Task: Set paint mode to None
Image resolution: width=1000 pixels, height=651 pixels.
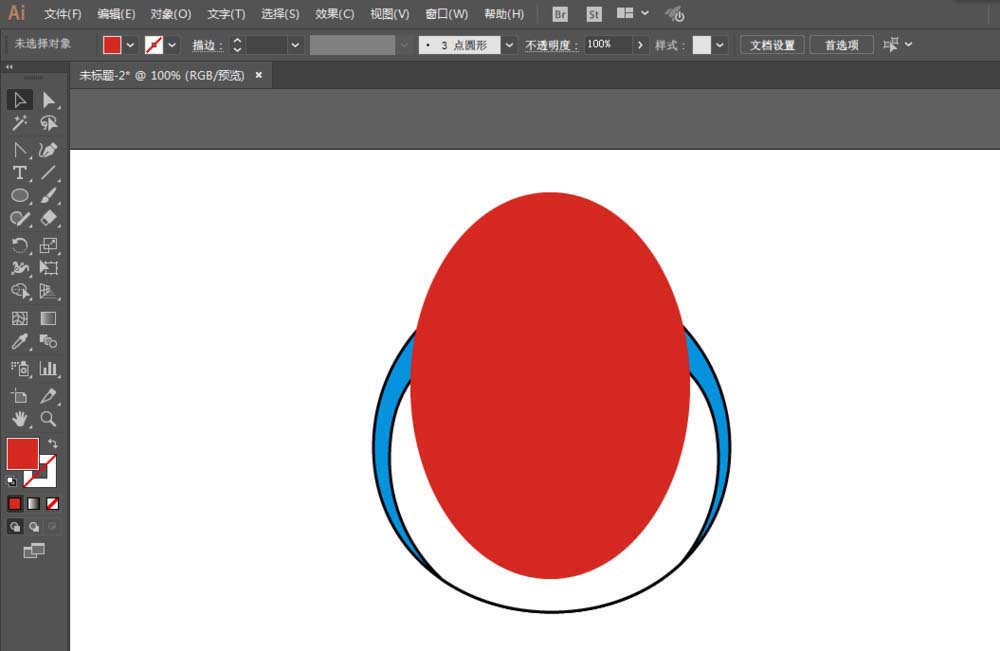Action: coord(52,504)
